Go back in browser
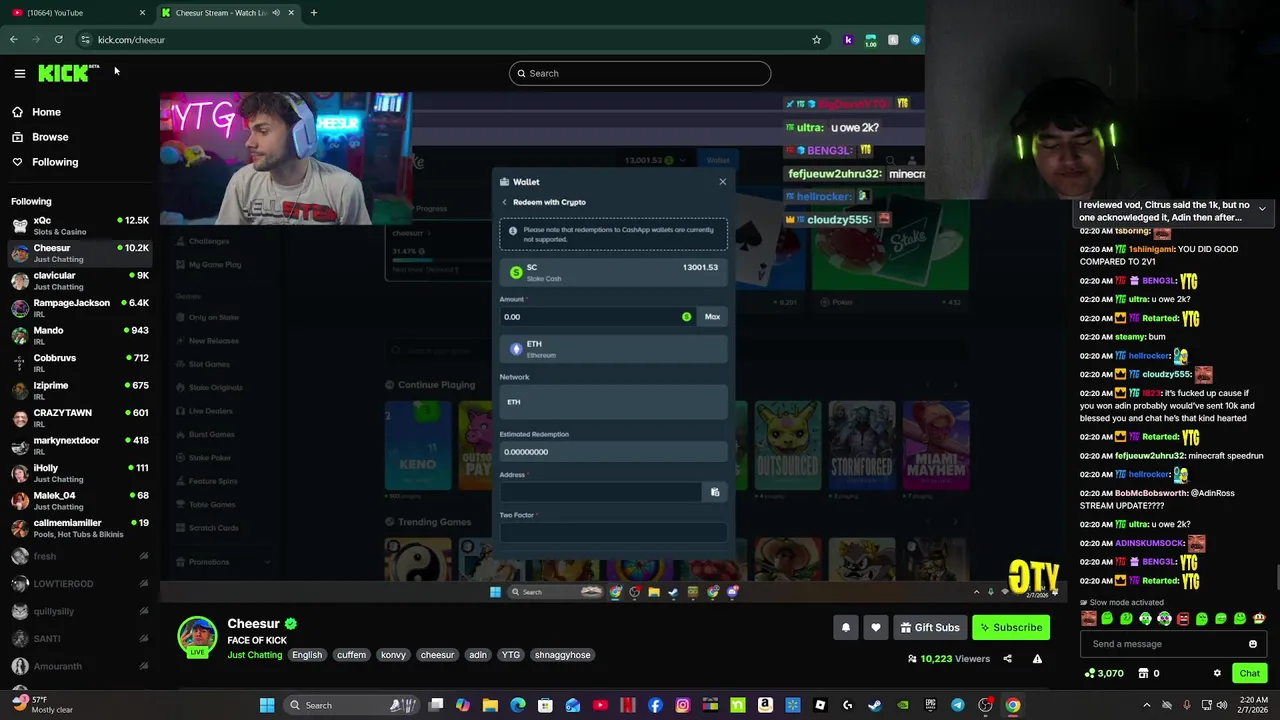The height and width of the screenshot is (720, 1280). (x=13, y=40)
